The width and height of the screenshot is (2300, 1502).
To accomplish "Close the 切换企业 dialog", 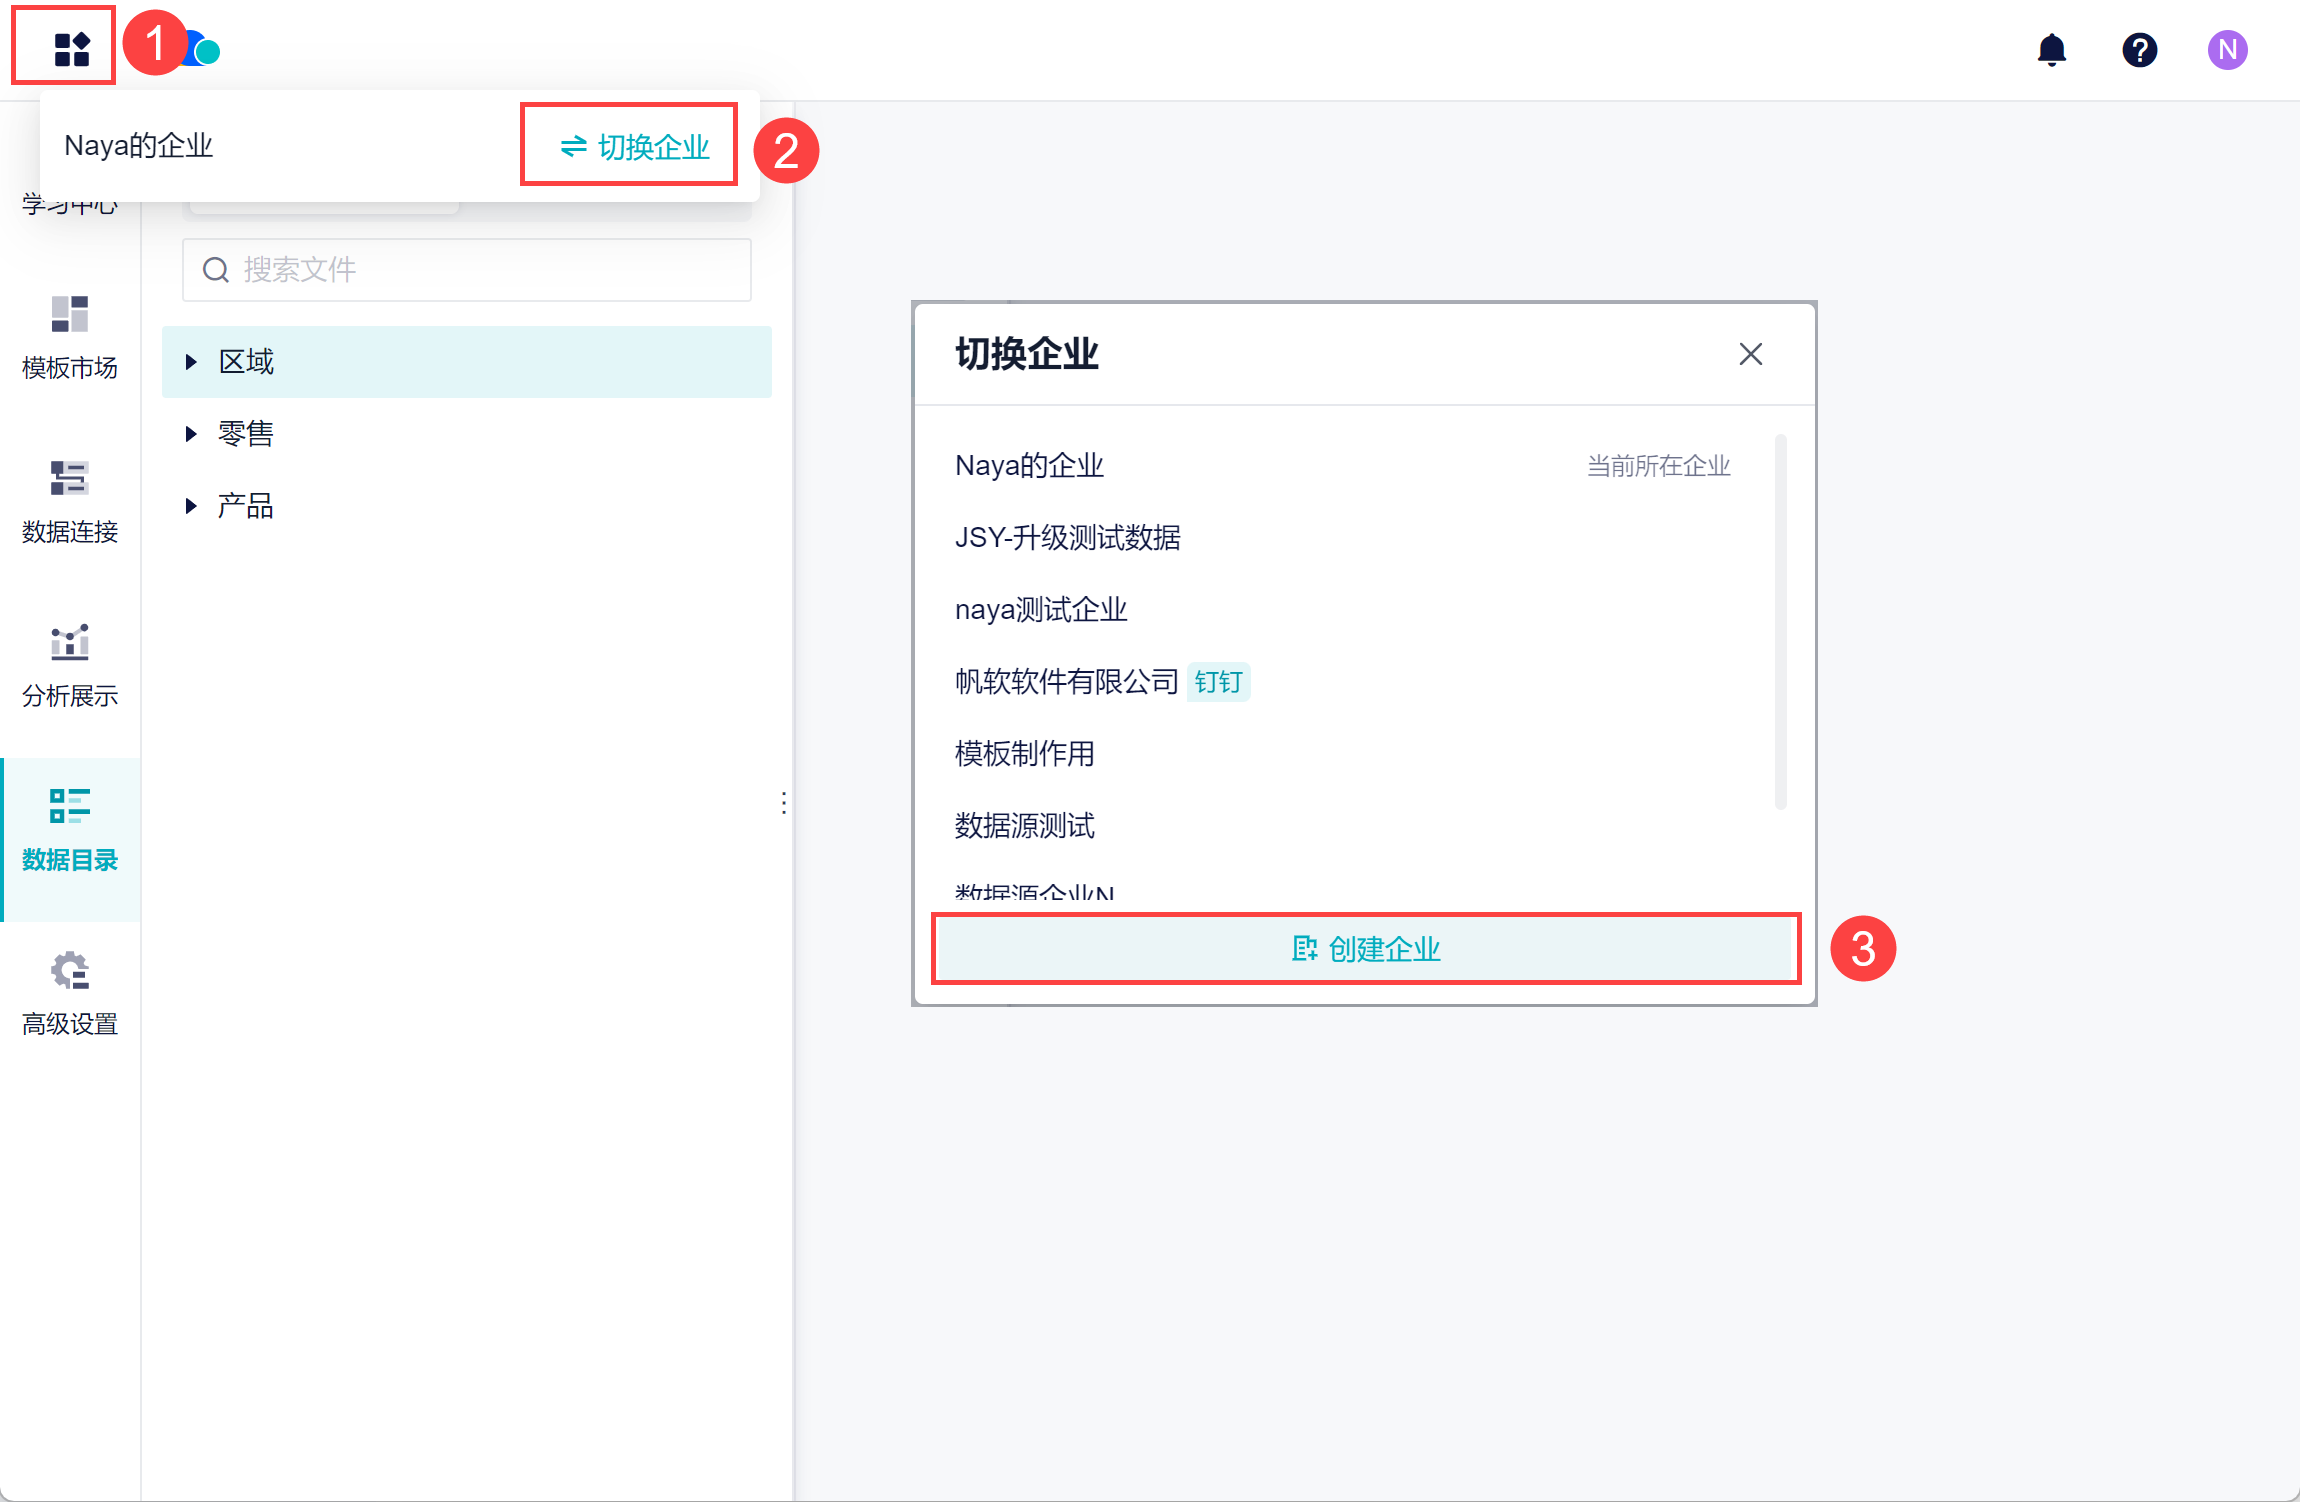I will [1750, 354].
